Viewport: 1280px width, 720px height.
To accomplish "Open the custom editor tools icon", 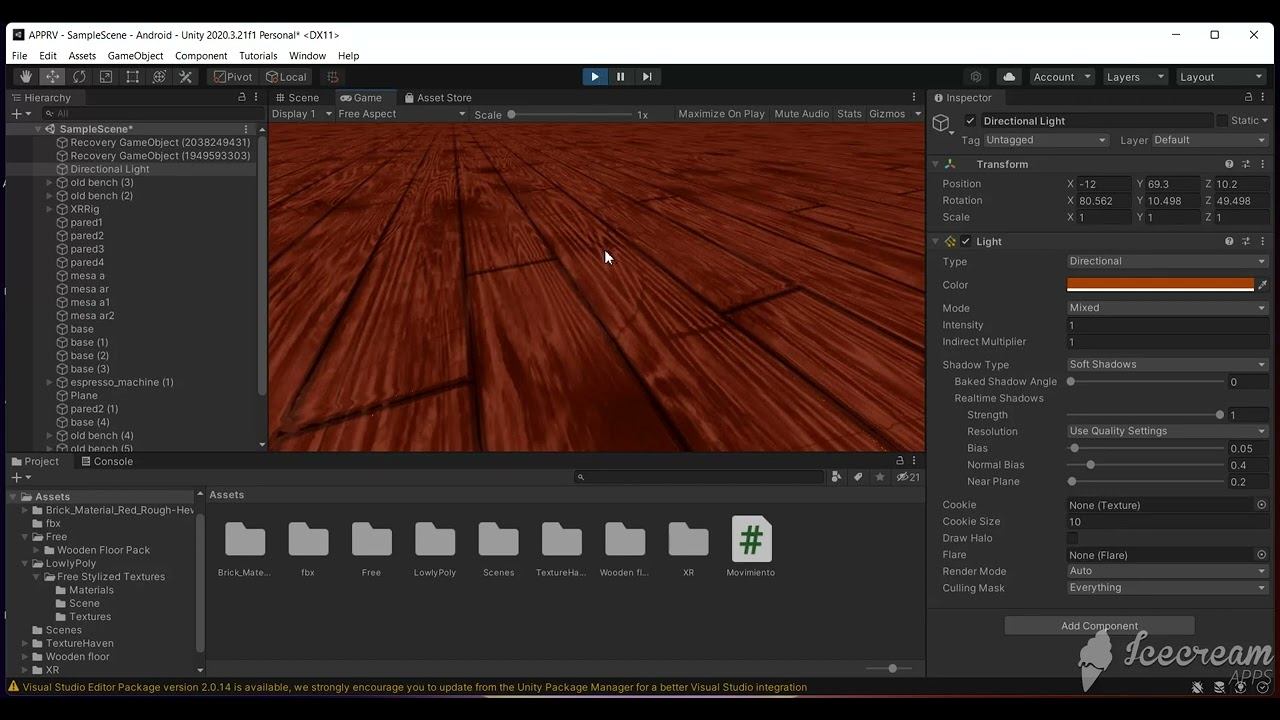I will 185,77.
